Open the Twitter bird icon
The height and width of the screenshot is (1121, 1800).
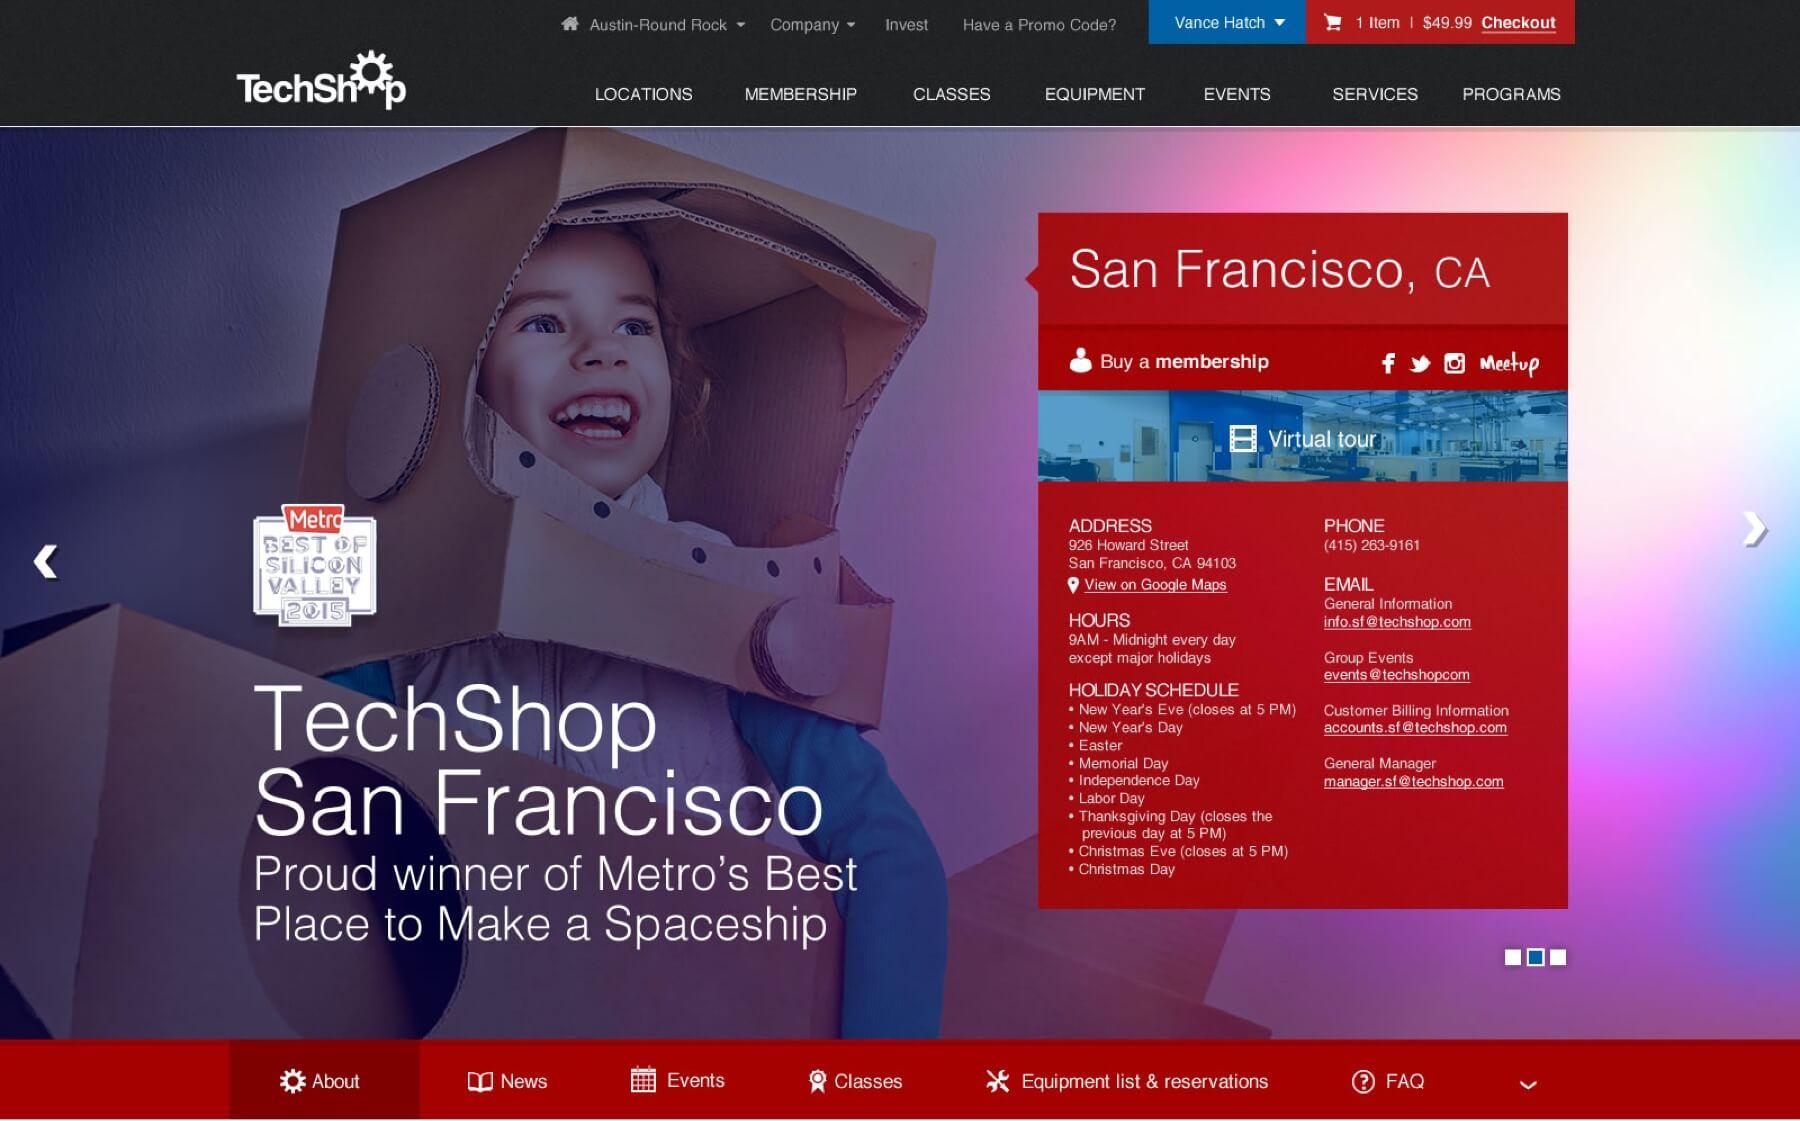1420,364
